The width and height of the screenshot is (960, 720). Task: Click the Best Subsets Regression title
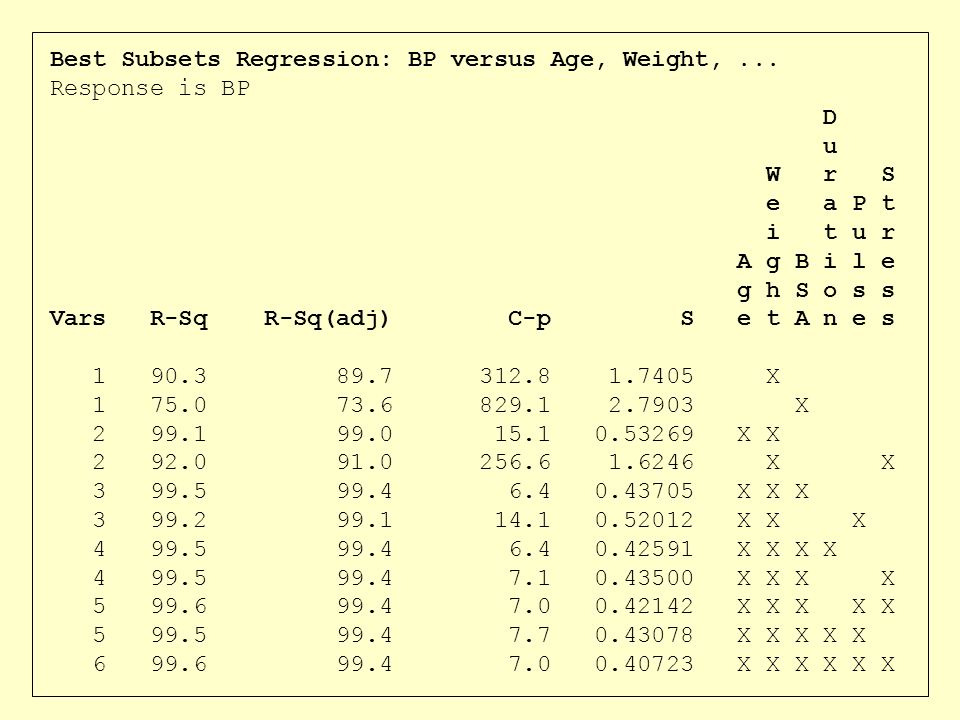(414, 59)
